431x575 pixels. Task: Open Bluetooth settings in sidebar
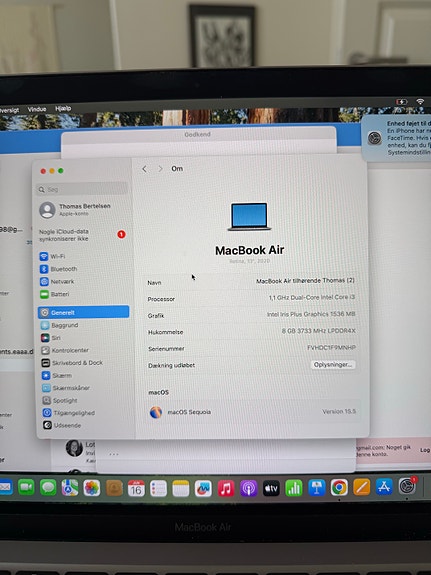tap(59, 269)
